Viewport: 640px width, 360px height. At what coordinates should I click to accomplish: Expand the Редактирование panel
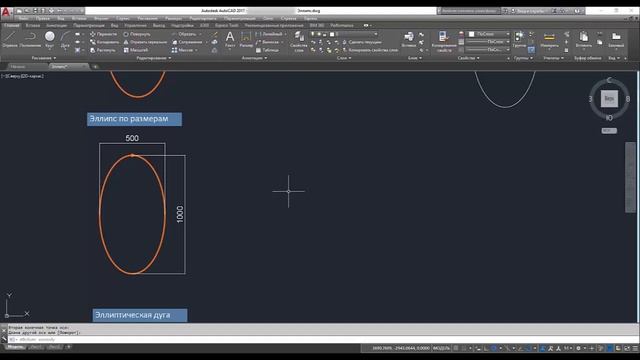pyautogui.click(x=153, y=58)
